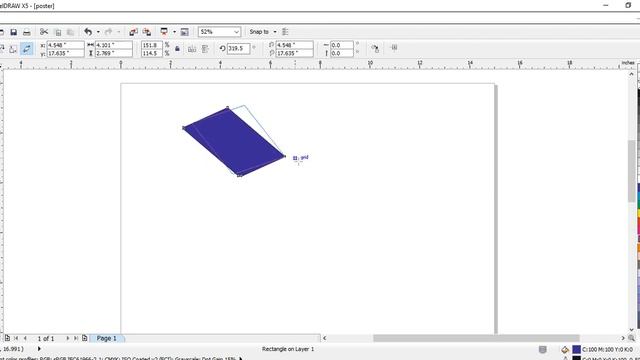Click the object width field showing 4.101
This screenshot has width=640, height=360.
tap(113, 45)
